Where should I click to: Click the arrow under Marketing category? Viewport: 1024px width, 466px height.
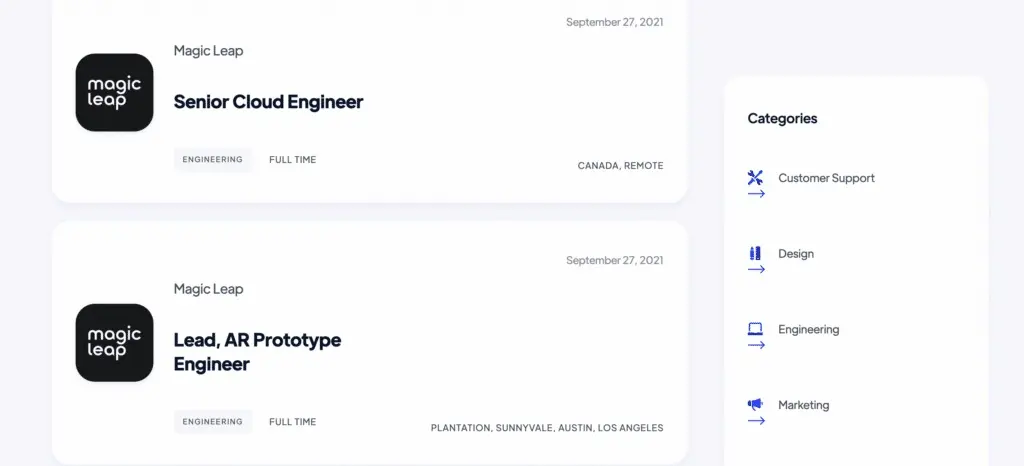(x=756, y=421)
